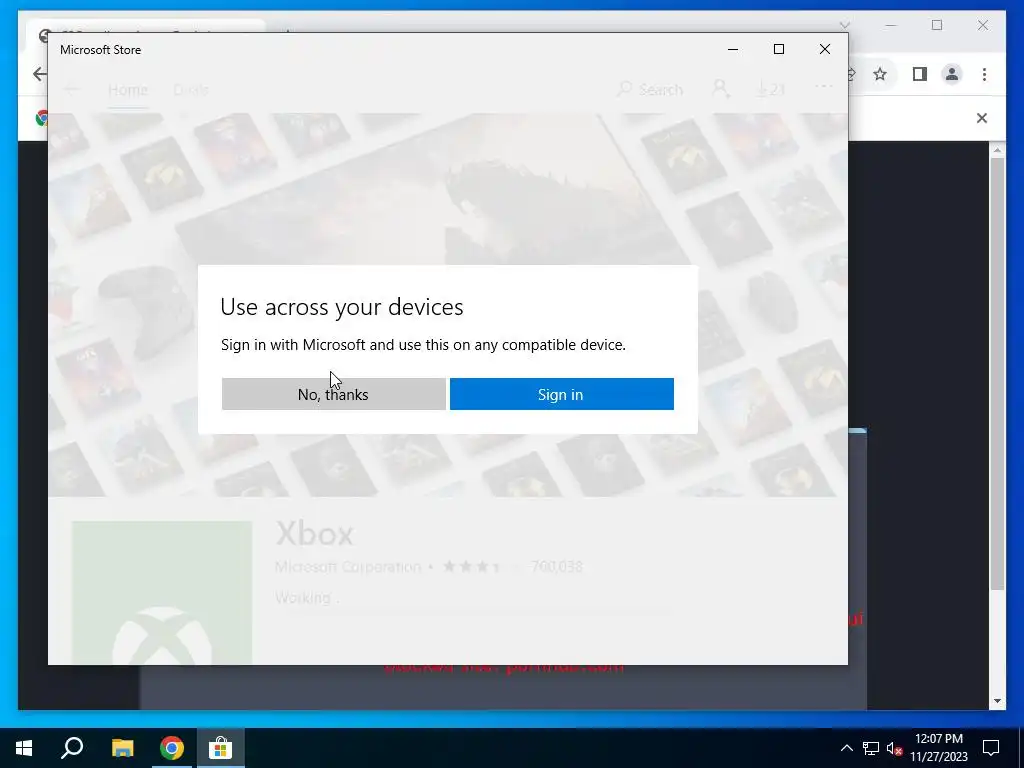The width and height of the screenshot is (1024, 768).
Task: Click the Chrome tab search chevron
Action: point(845,25)
